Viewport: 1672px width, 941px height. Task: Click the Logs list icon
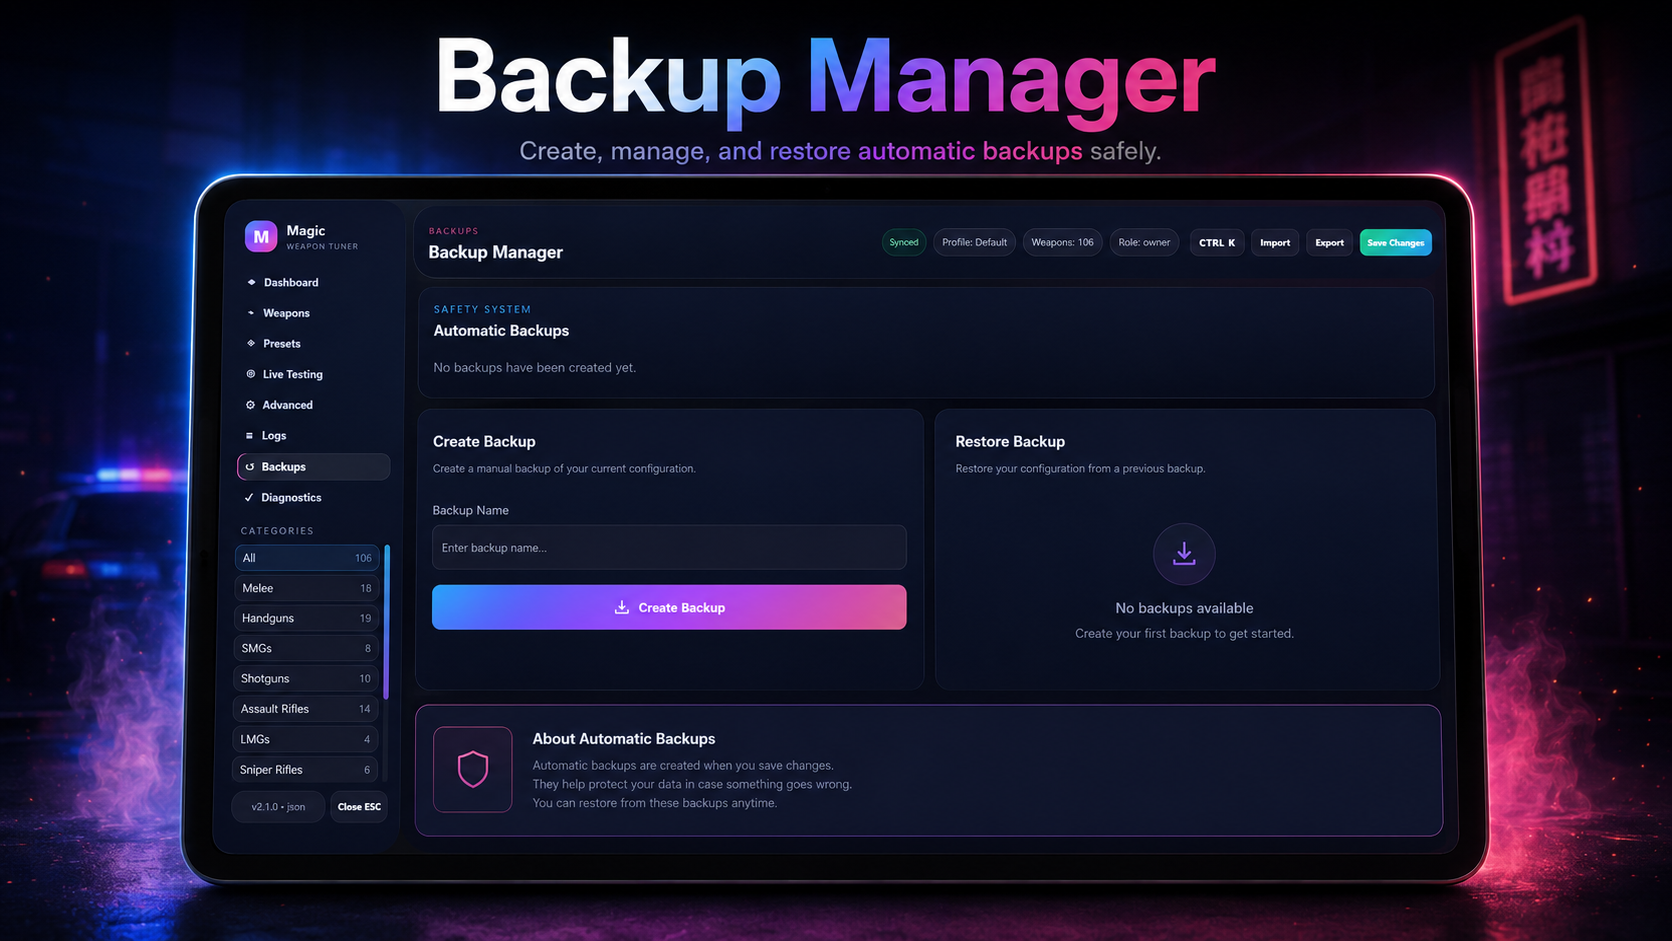tap(250, 436)
